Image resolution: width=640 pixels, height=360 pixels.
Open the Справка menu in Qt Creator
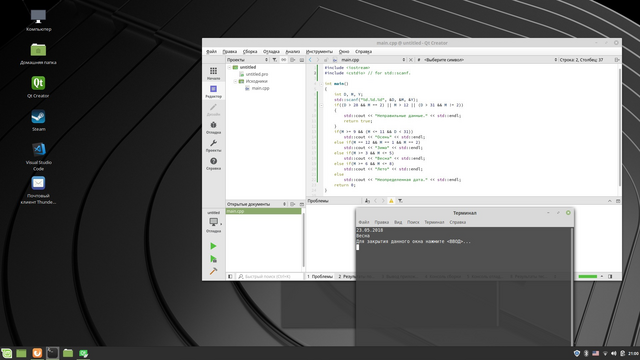point(363,51)
